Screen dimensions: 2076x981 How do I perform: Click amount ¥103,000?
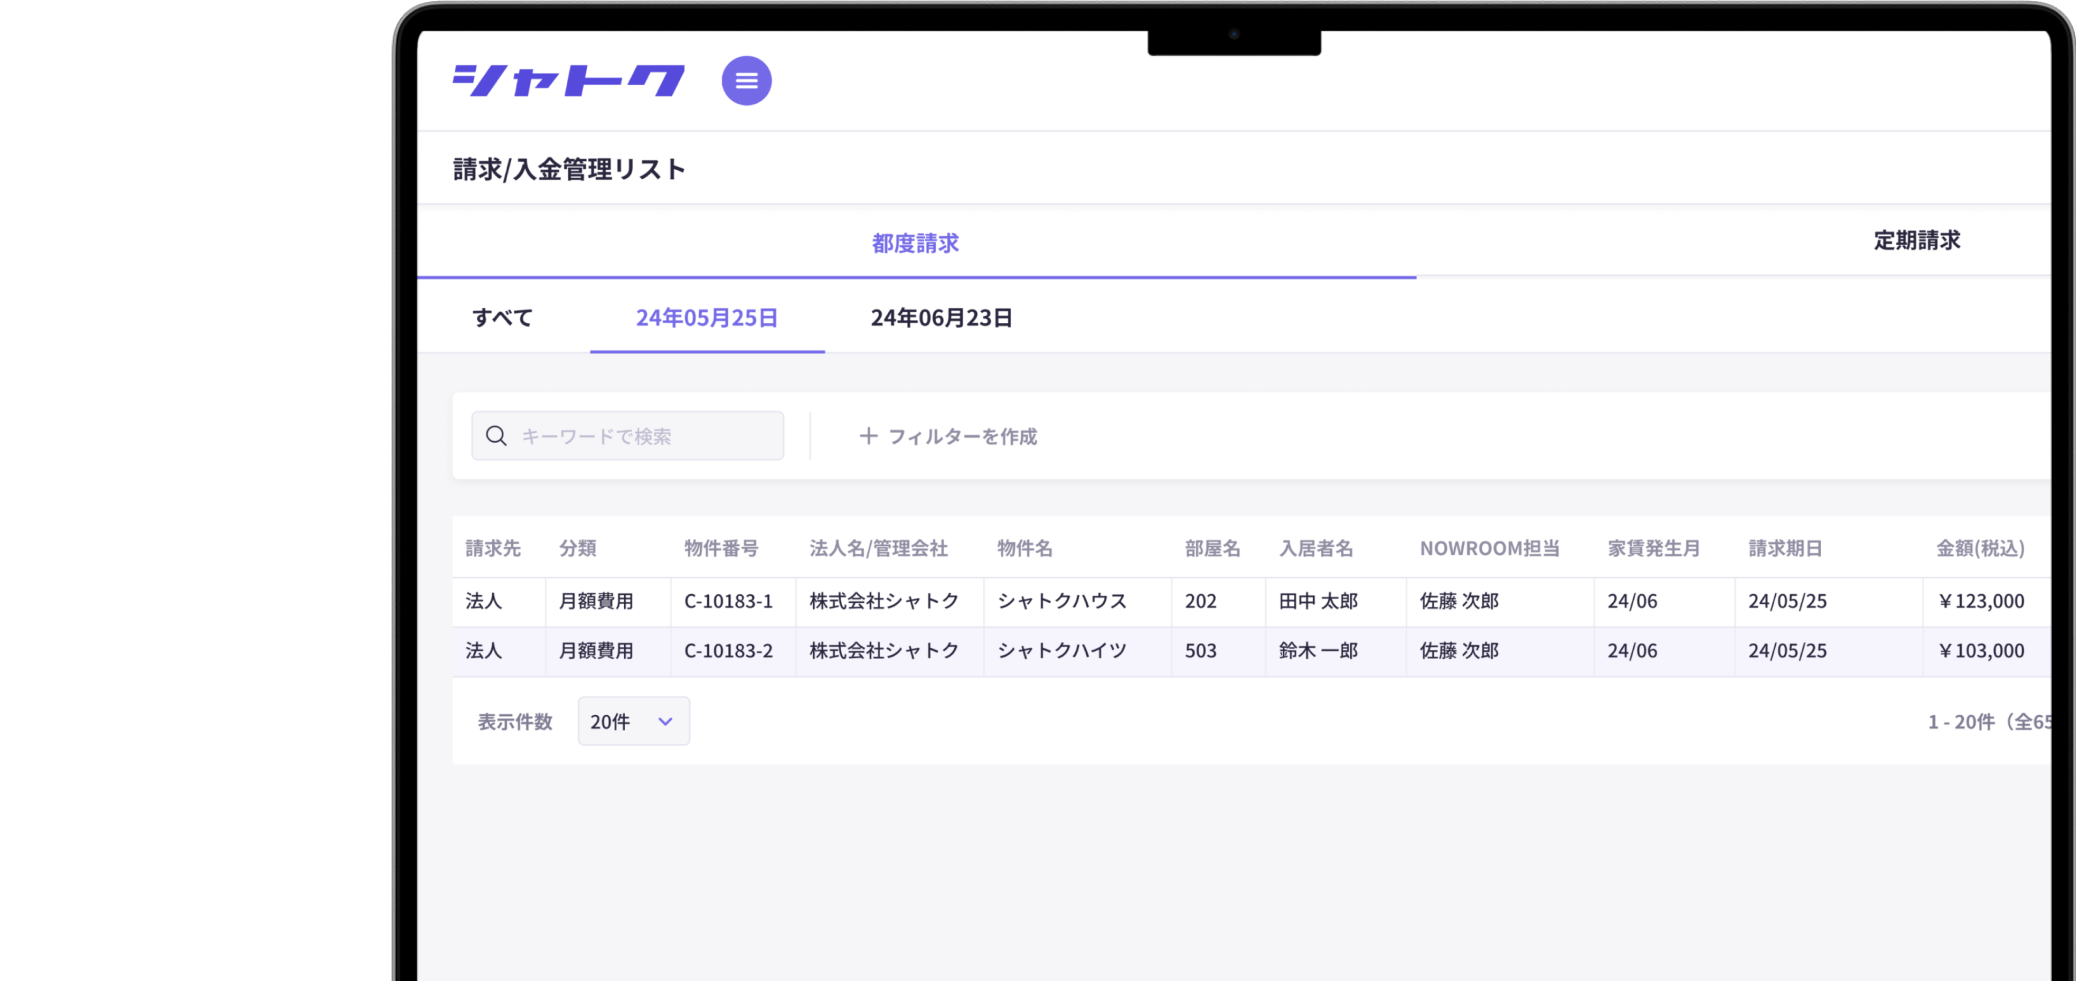click(x=1981, y=651)
